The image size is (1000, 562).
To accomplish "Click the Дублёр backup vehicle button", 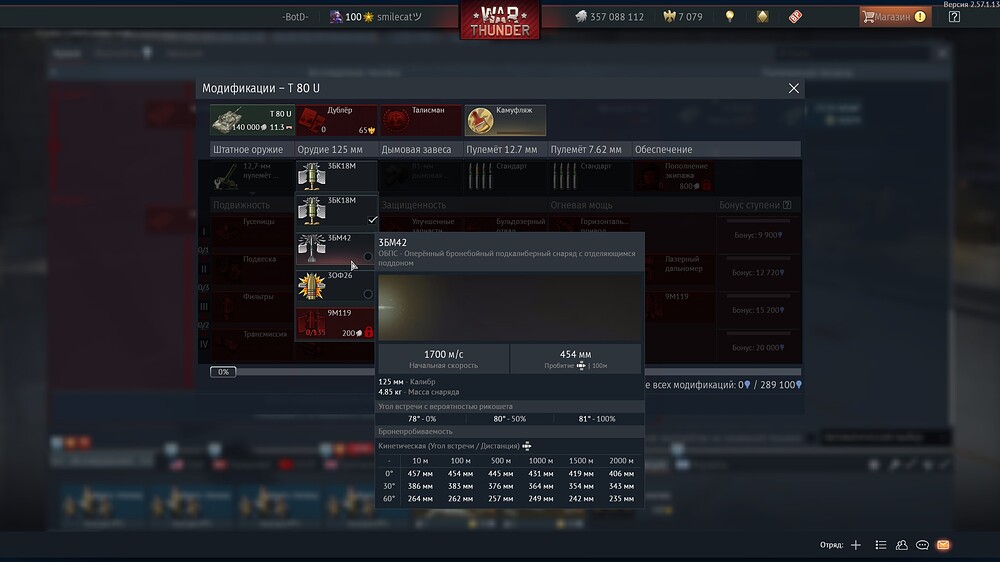I will 336,121.
